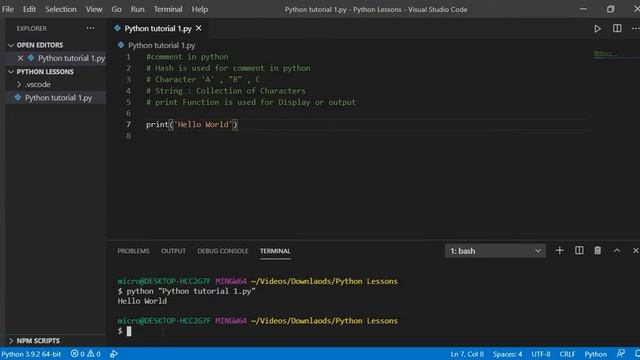Open the 1: bash terminal dropdown
The image size is (640, 360).
pyautogui.click(x=495, y=251)
